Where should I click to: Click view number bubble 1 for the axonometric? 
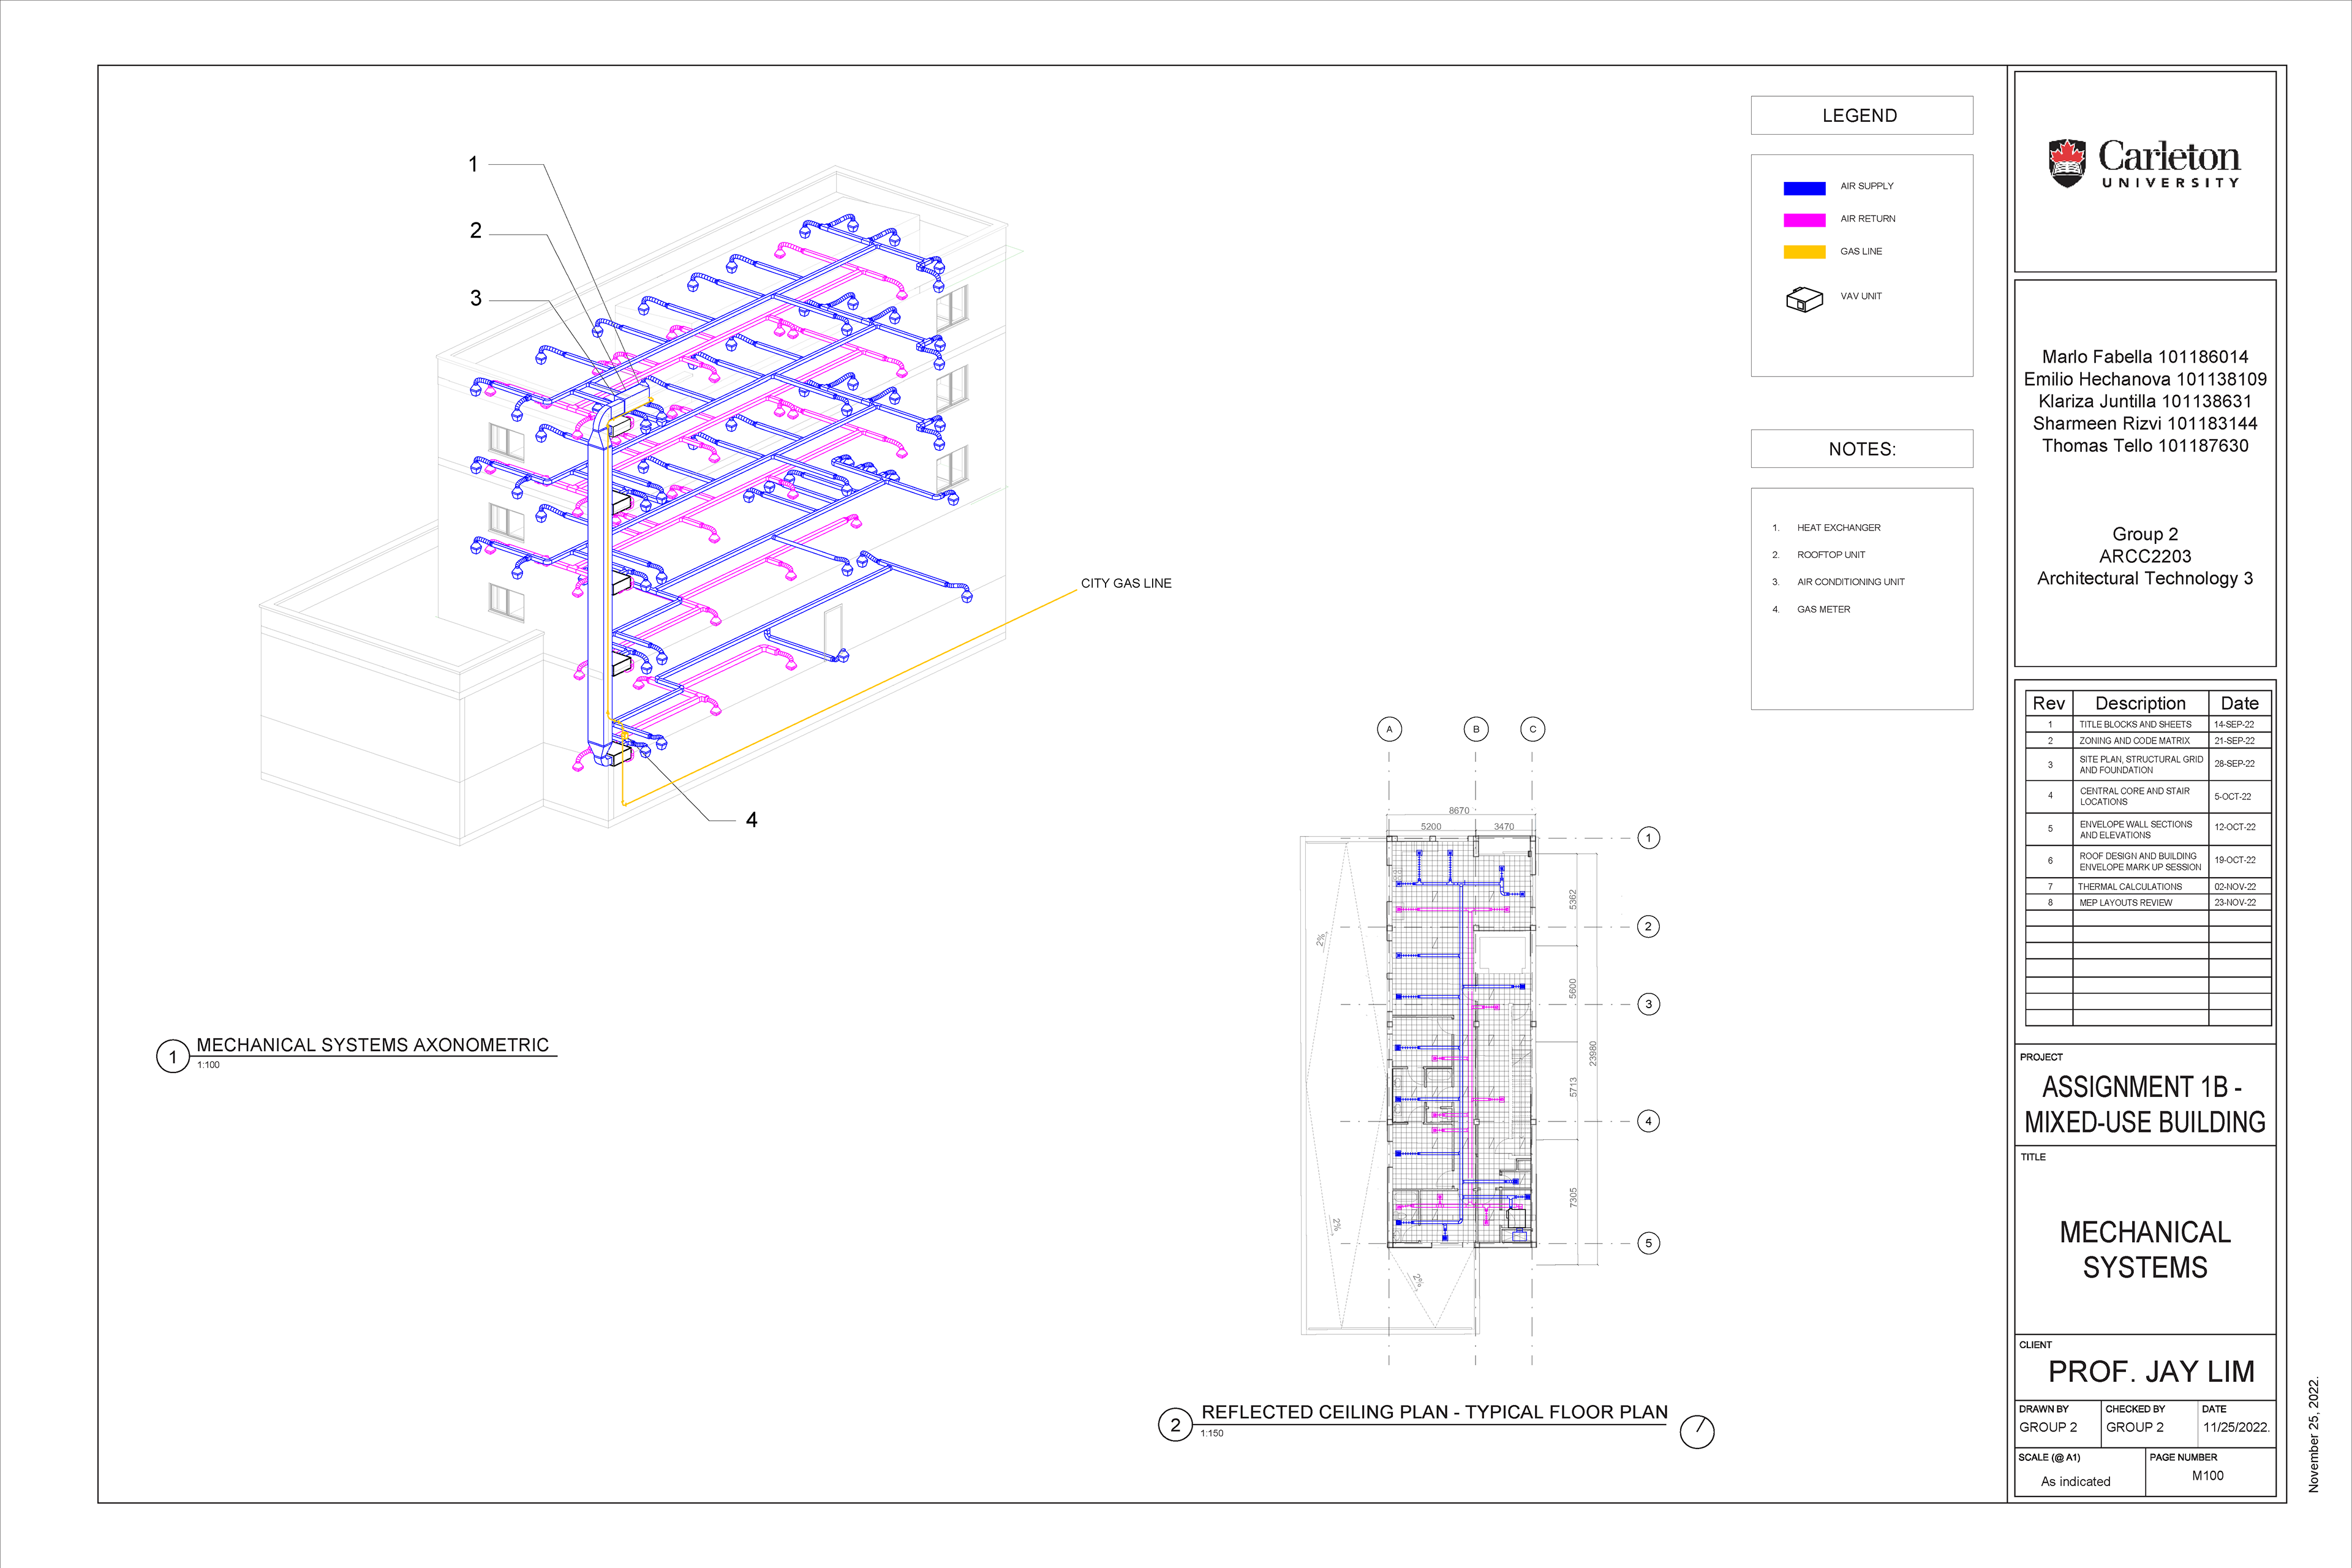173,1056
